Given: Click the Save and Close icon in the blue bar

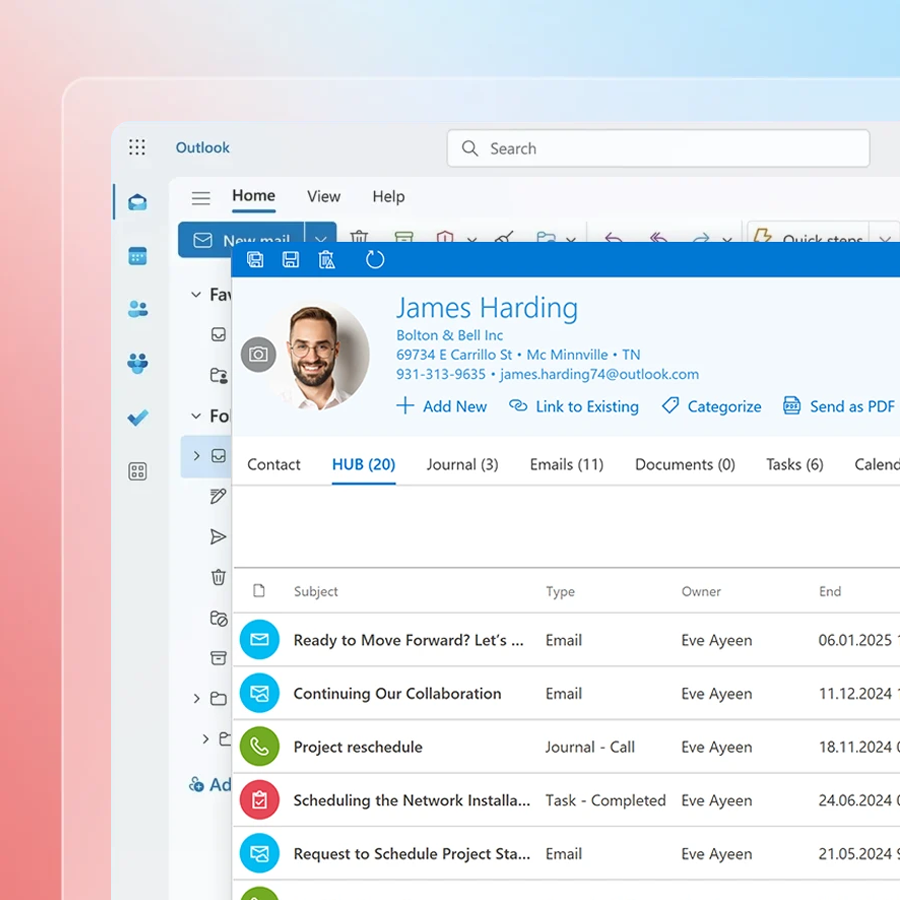Looking at the screenshot, I should (255, 260).
